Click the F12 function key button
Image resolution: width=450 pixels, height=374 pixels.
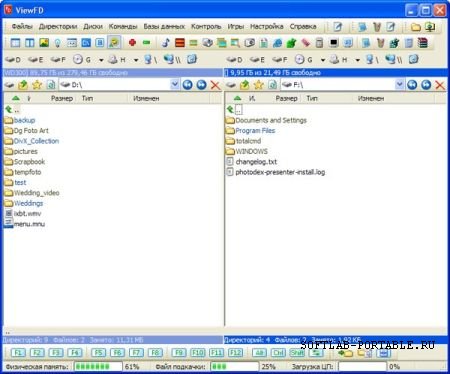[235, 353]
